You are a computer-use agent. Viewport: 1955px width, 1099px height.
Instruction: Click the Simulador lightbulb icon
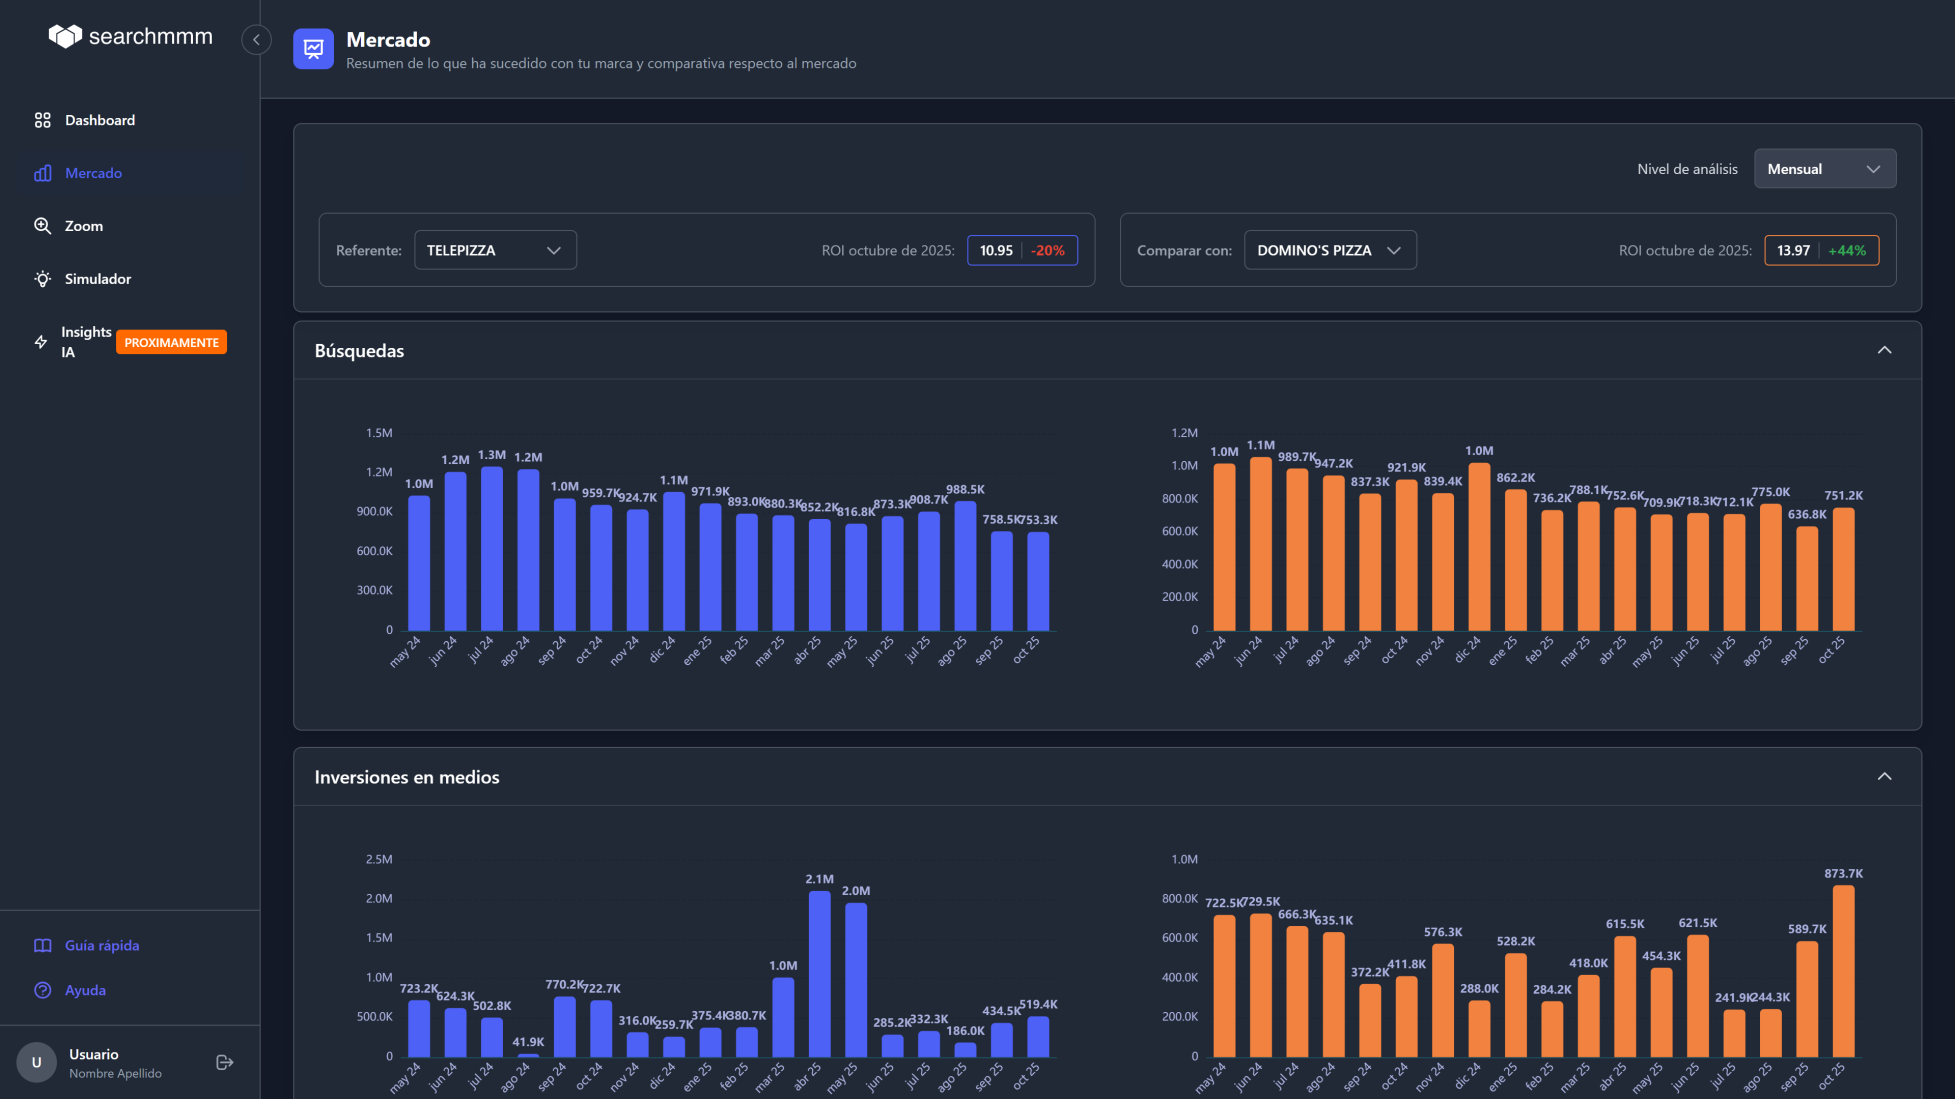pyautogui.click(x=42, y=279)
